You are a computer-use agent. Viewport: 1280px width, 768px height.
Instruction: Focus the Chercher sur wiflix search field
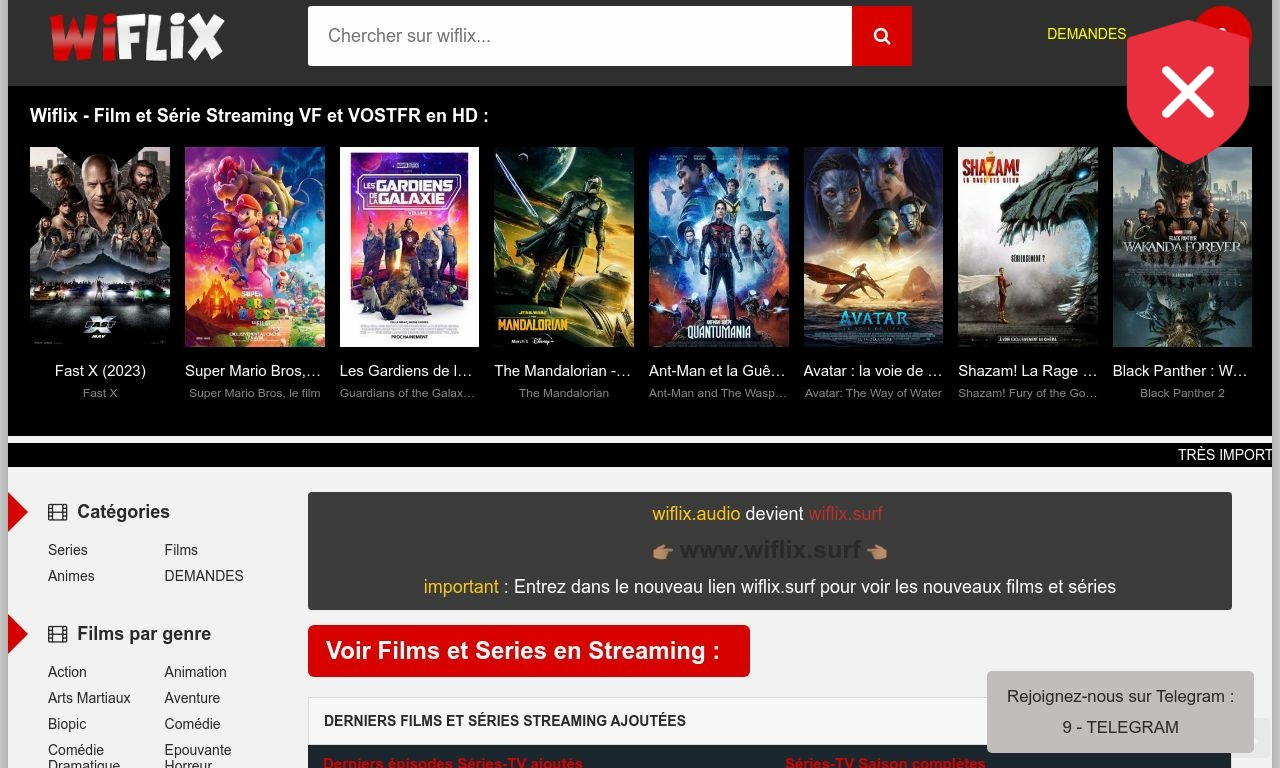pos(579,36)
